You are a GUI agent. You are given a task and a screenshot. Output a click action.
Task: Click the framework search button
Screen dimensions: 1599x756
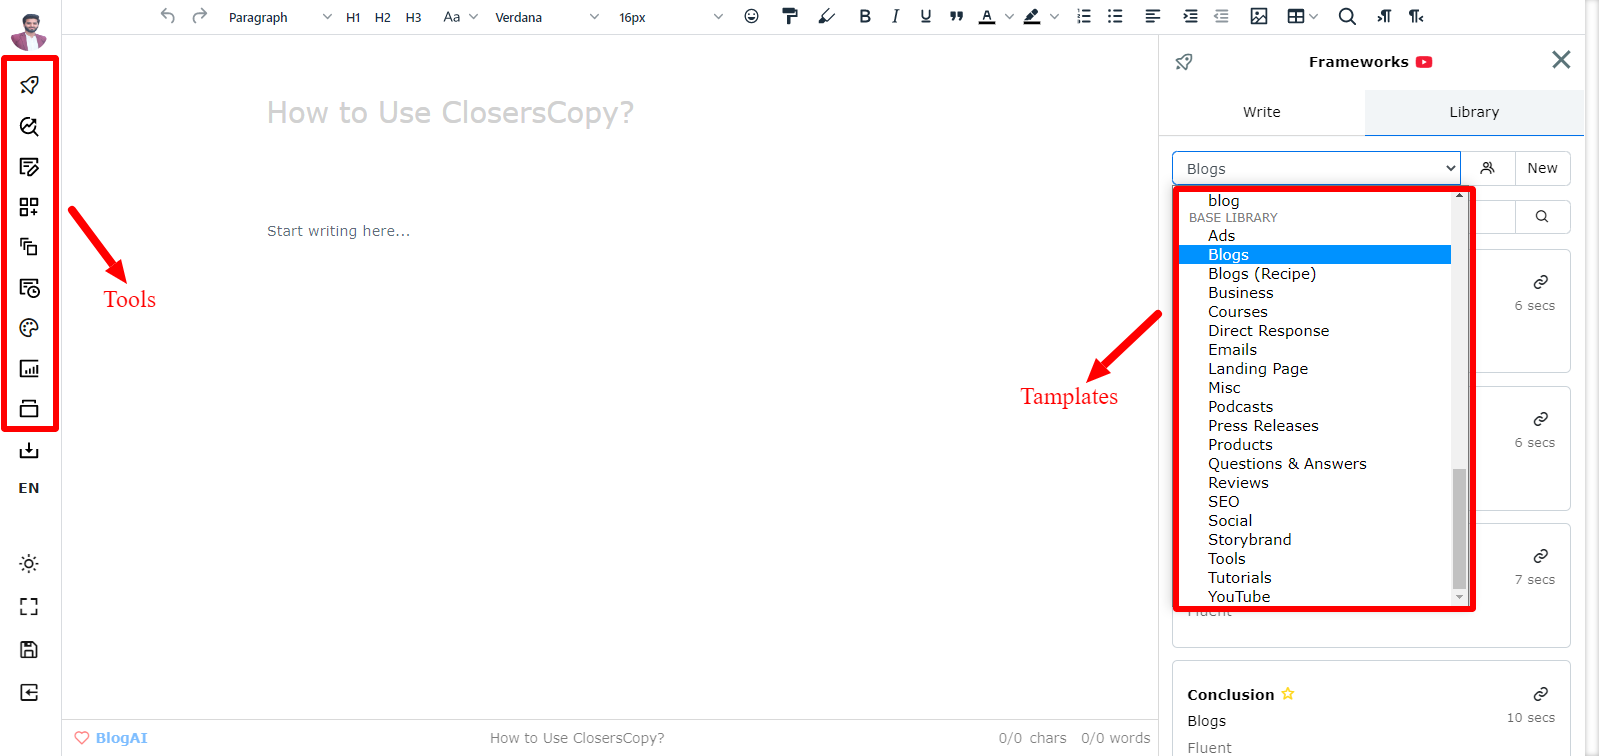(x=1542, y=216)
